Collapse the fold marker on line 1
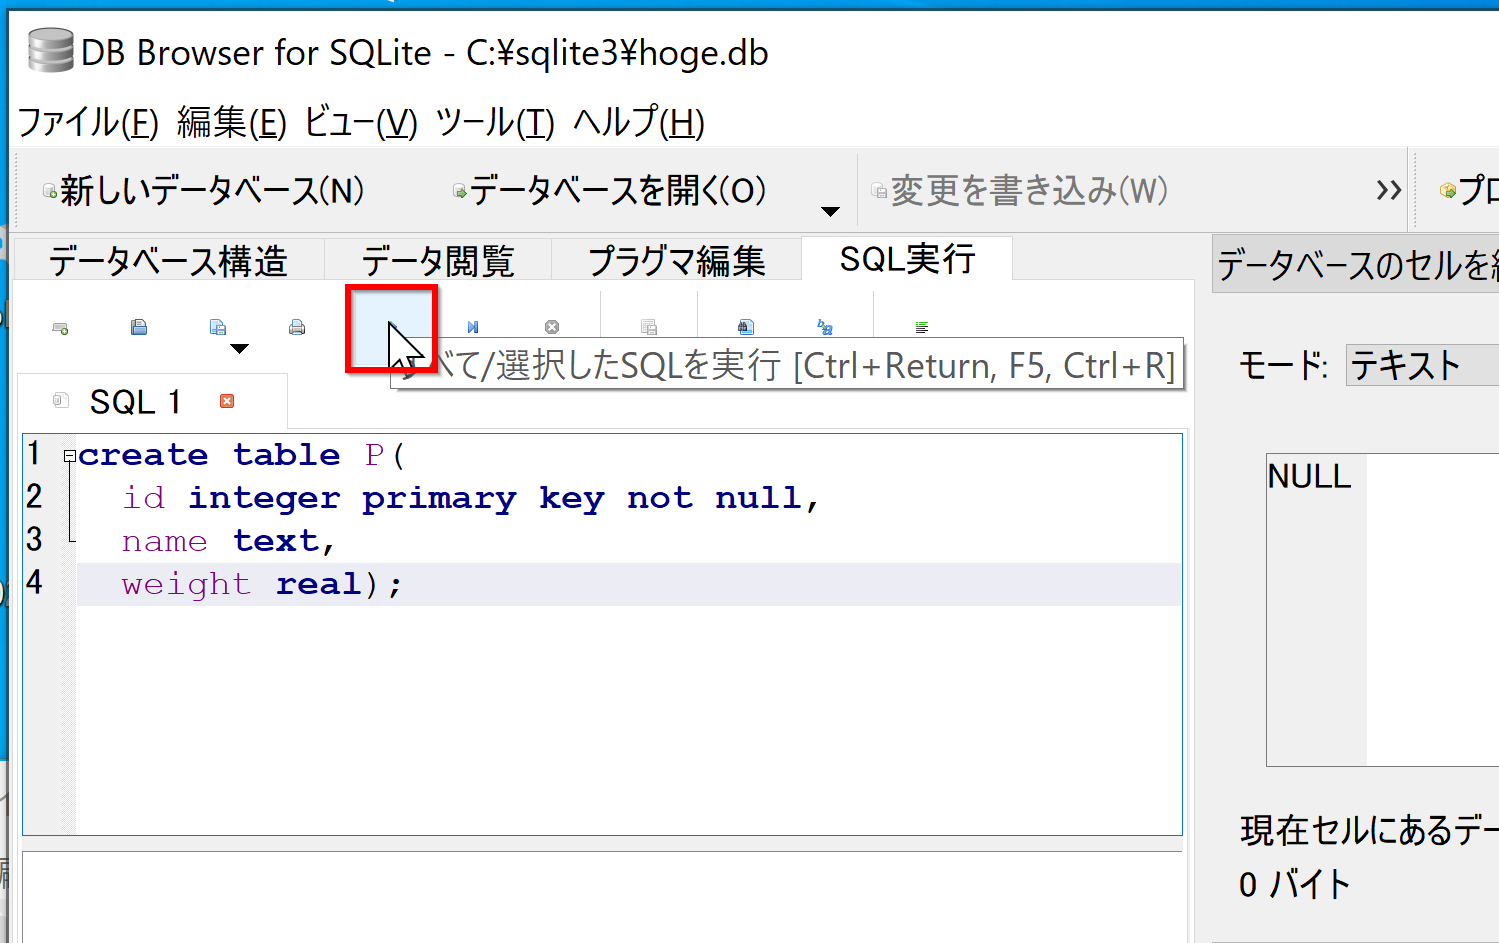 (x=69, y=456)
